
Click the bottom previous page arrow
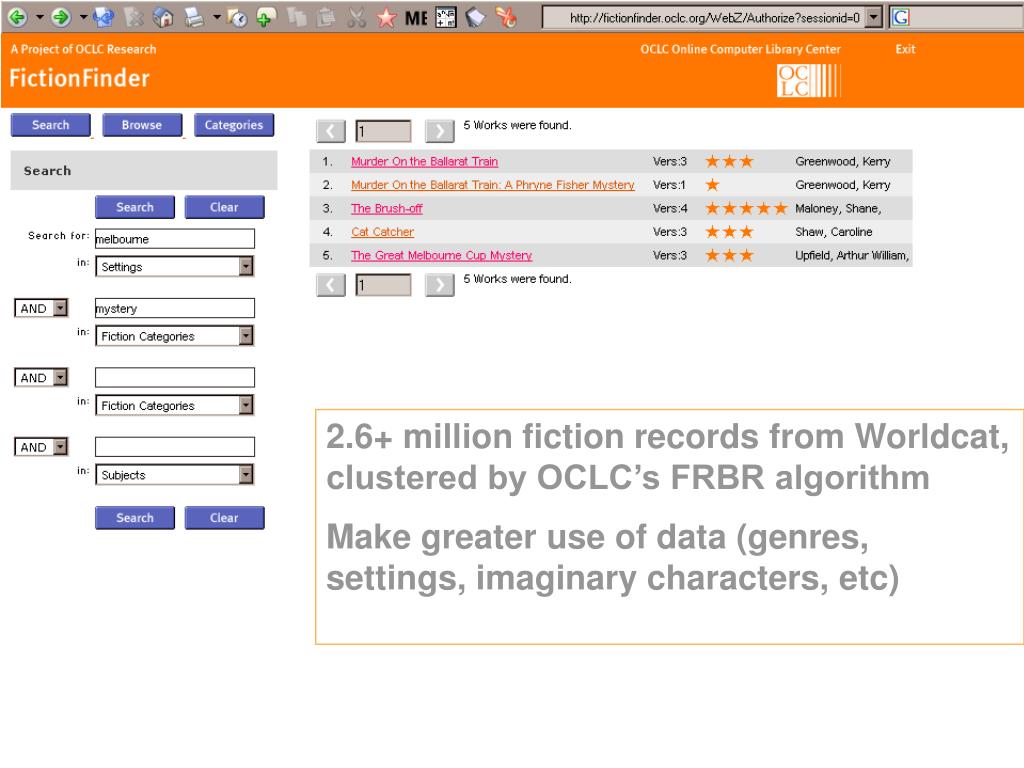pos(330,285)
